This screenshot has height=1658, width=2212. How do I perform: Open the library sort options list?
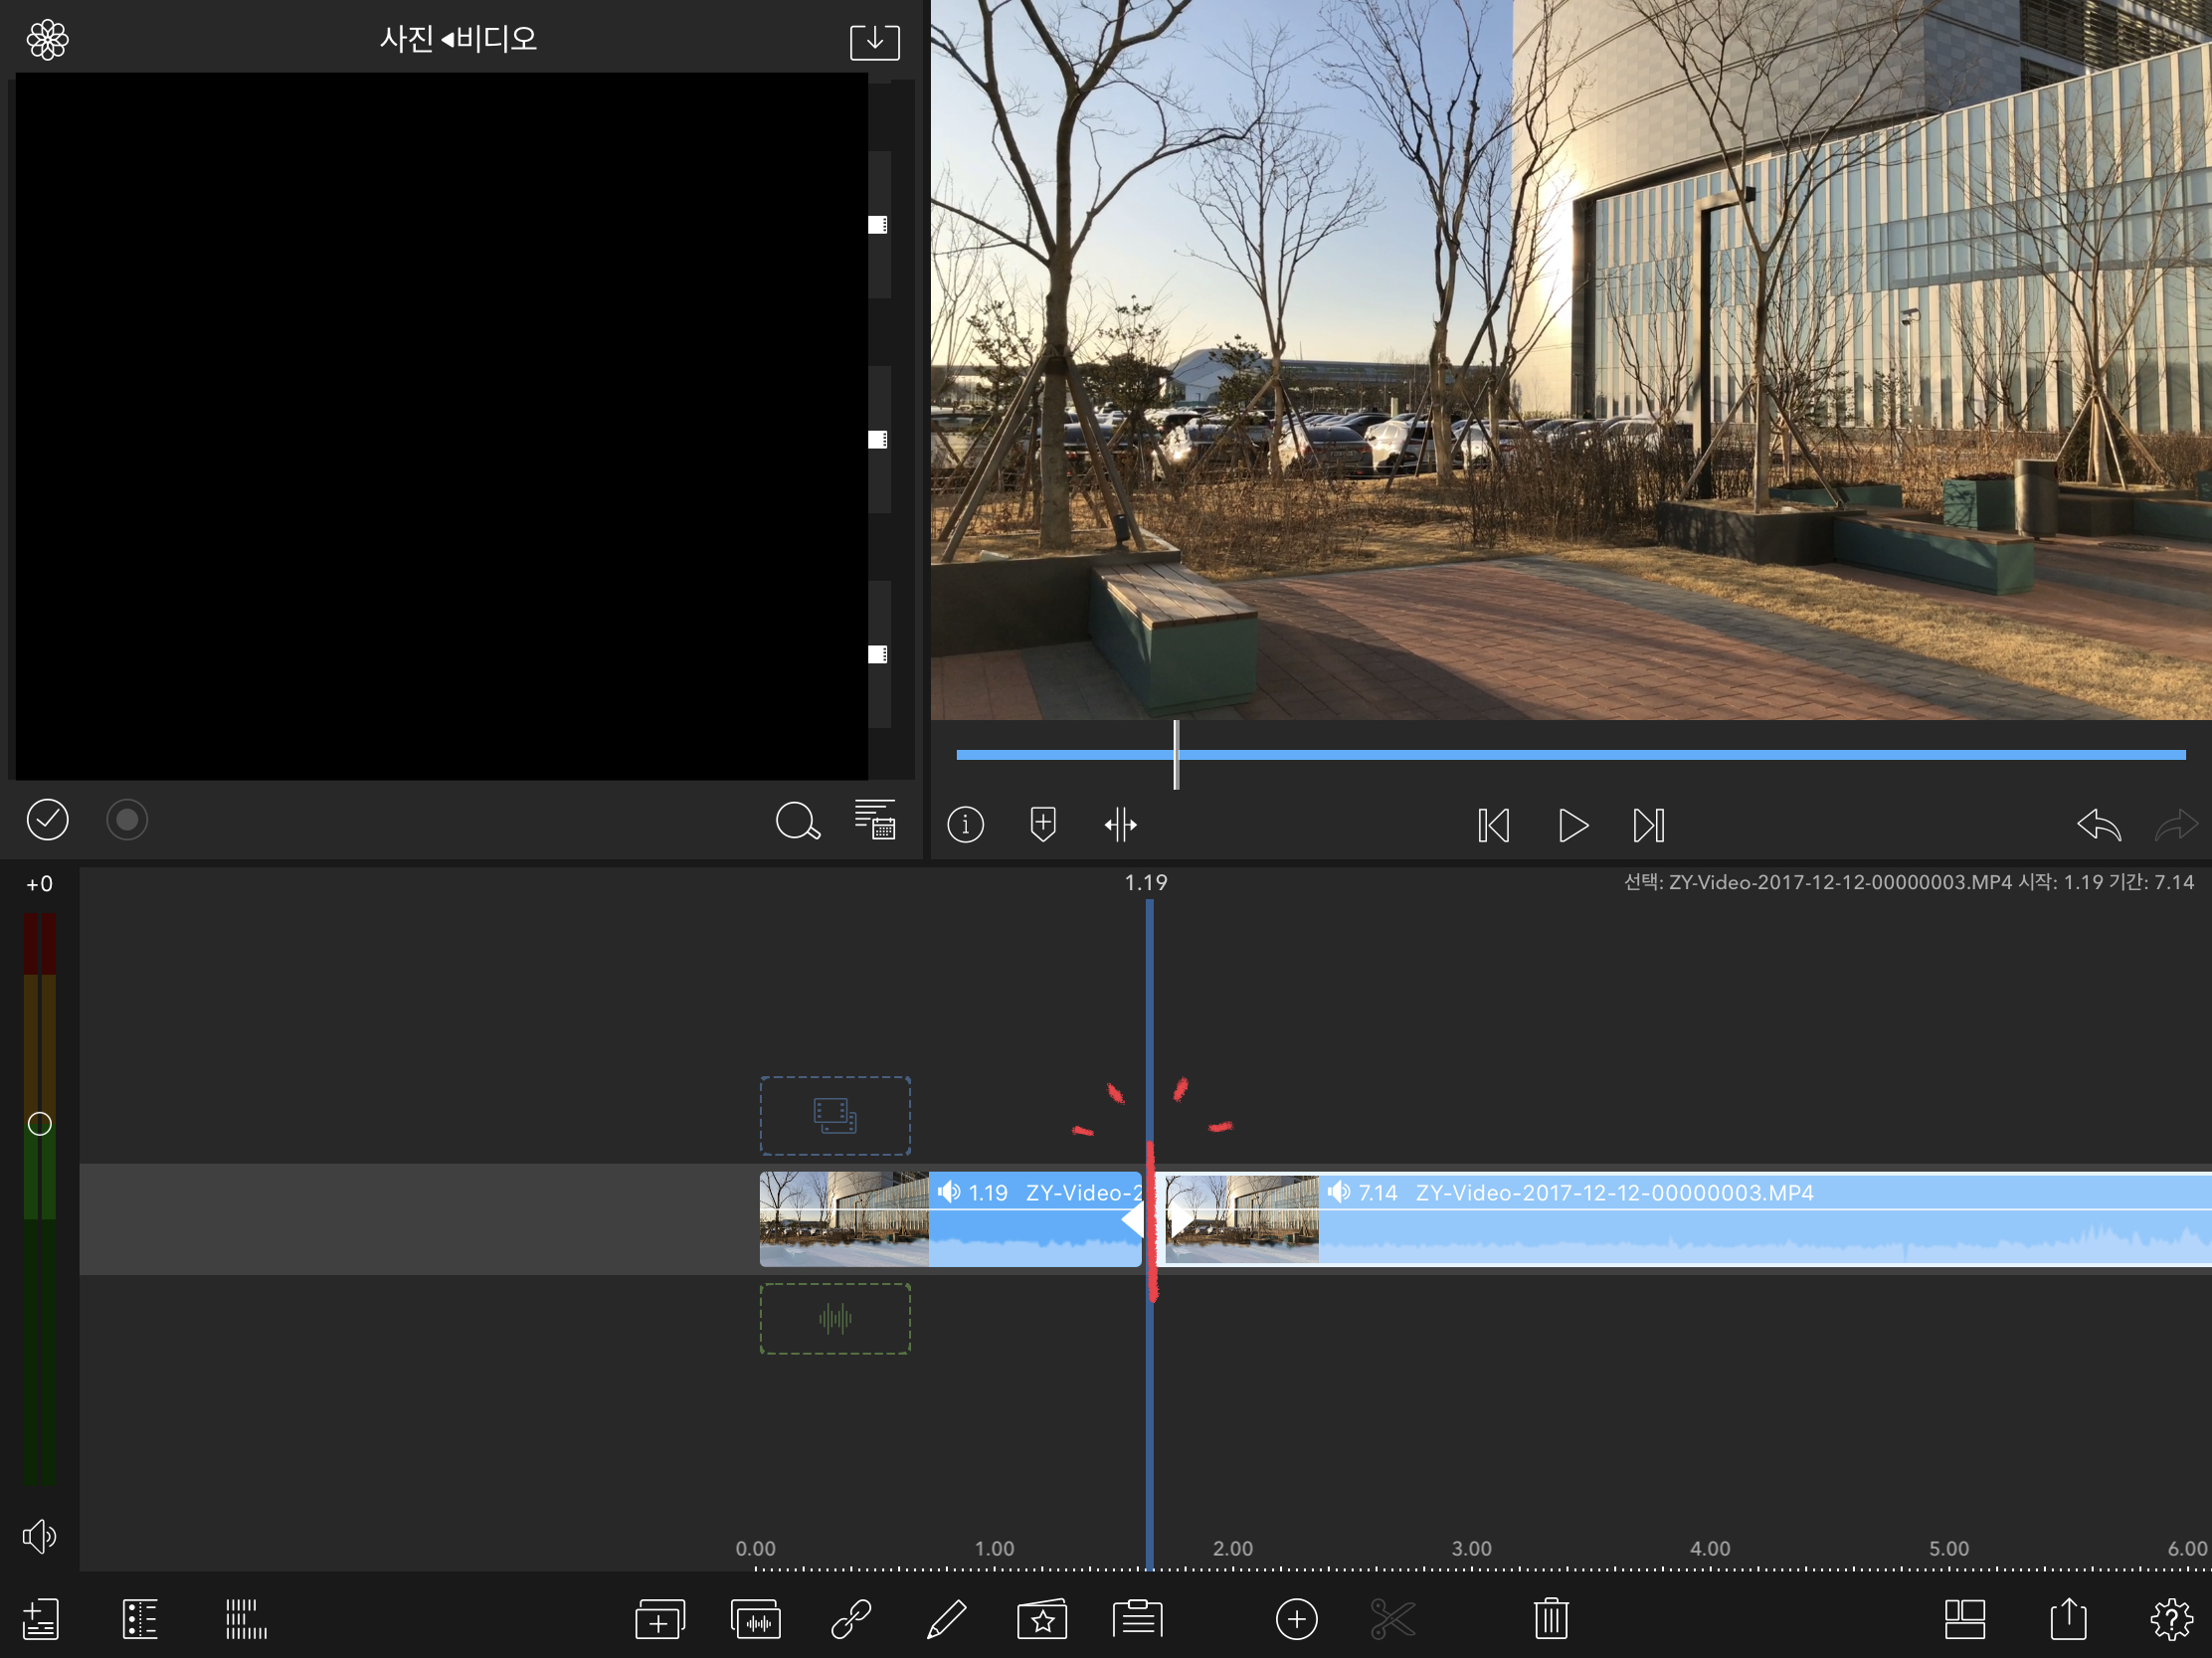875,820
